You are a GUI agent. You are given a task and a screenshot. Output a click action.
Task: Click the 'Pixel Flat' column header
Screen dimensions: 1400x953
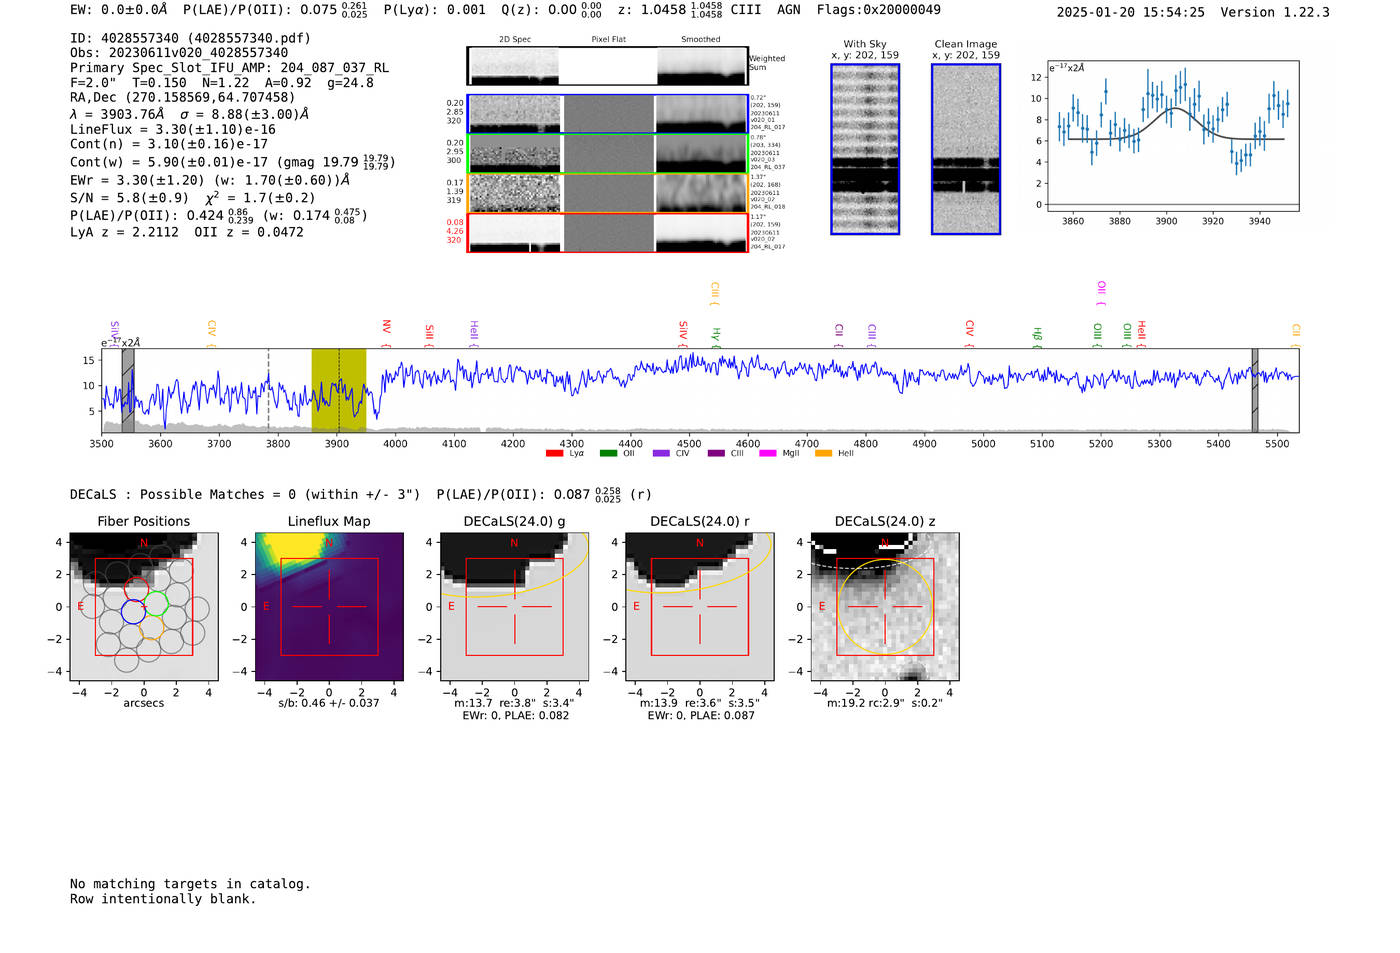click(x=609, y=40)
